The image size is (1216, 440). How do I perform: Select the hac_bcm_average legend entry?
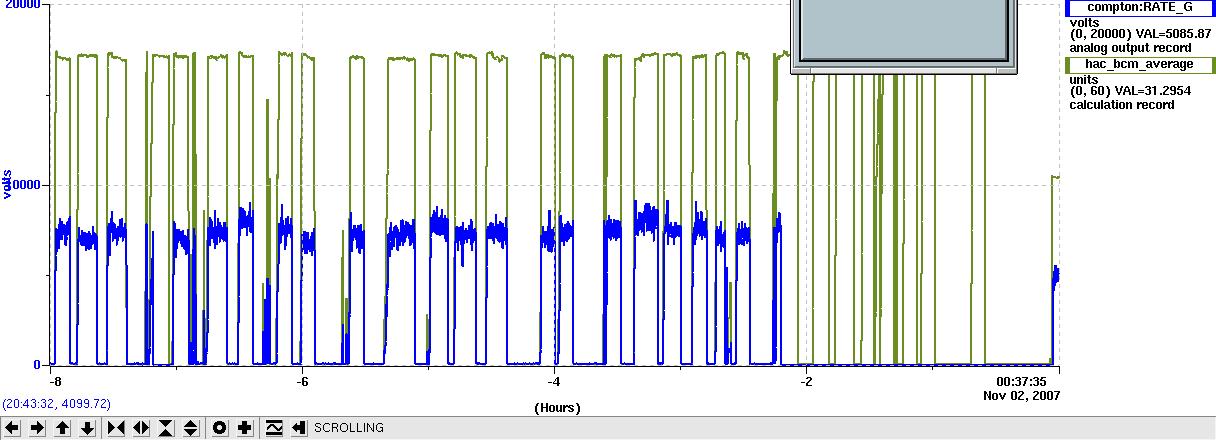coord(1138,64)
